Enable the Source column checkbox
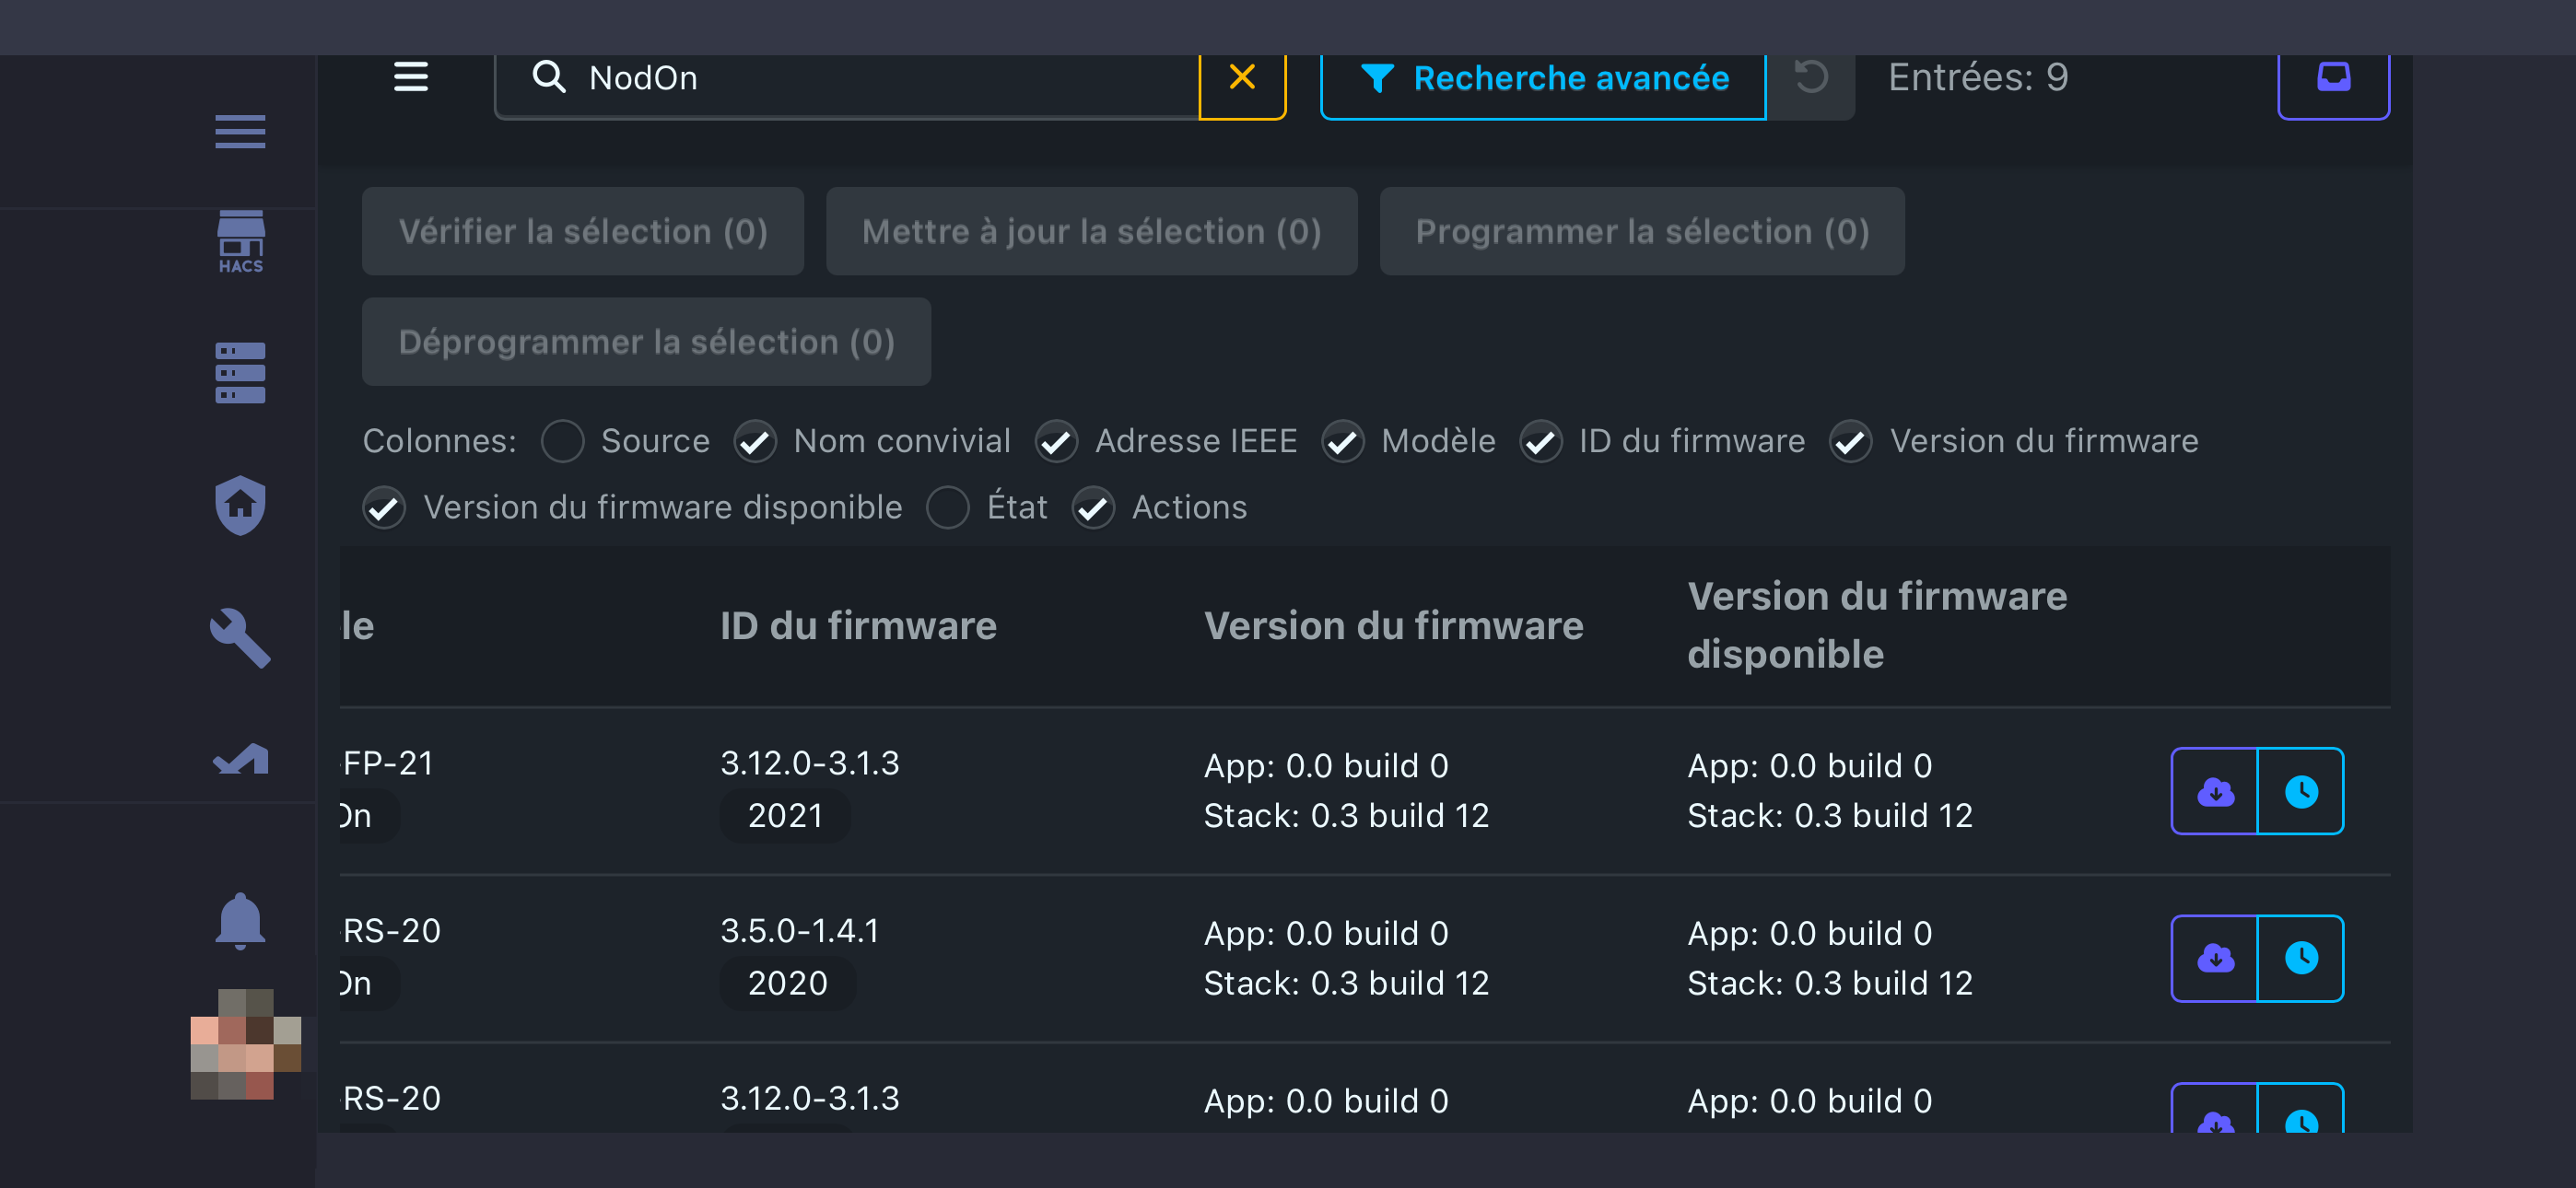 point(563,441)
